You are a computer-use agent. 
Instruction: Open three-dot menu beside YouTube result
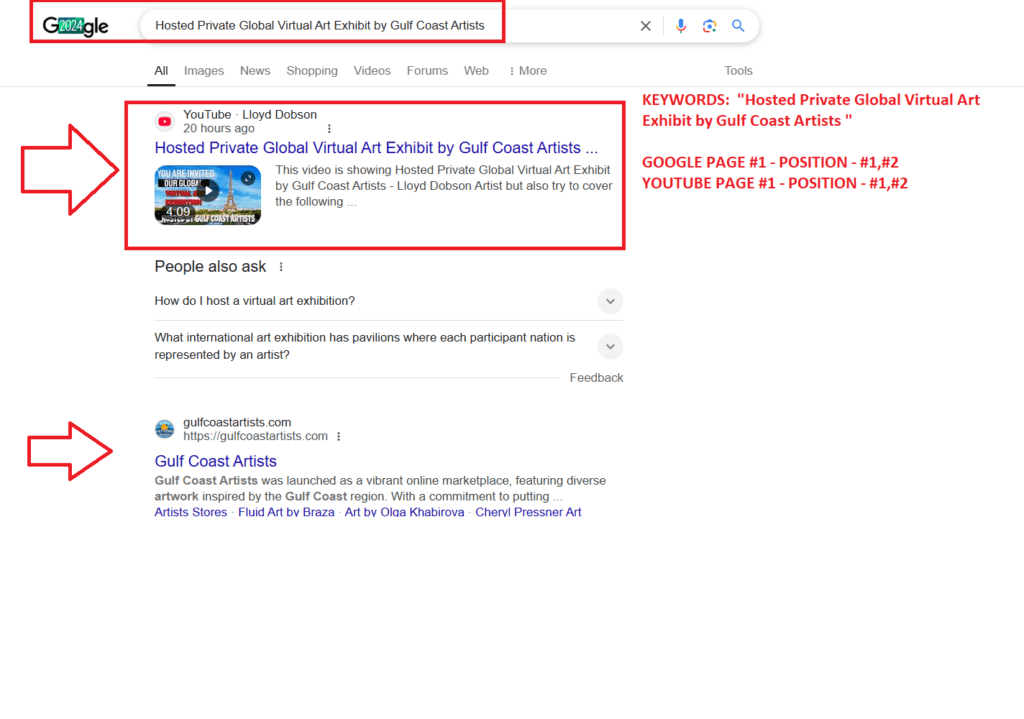(330, 129)
